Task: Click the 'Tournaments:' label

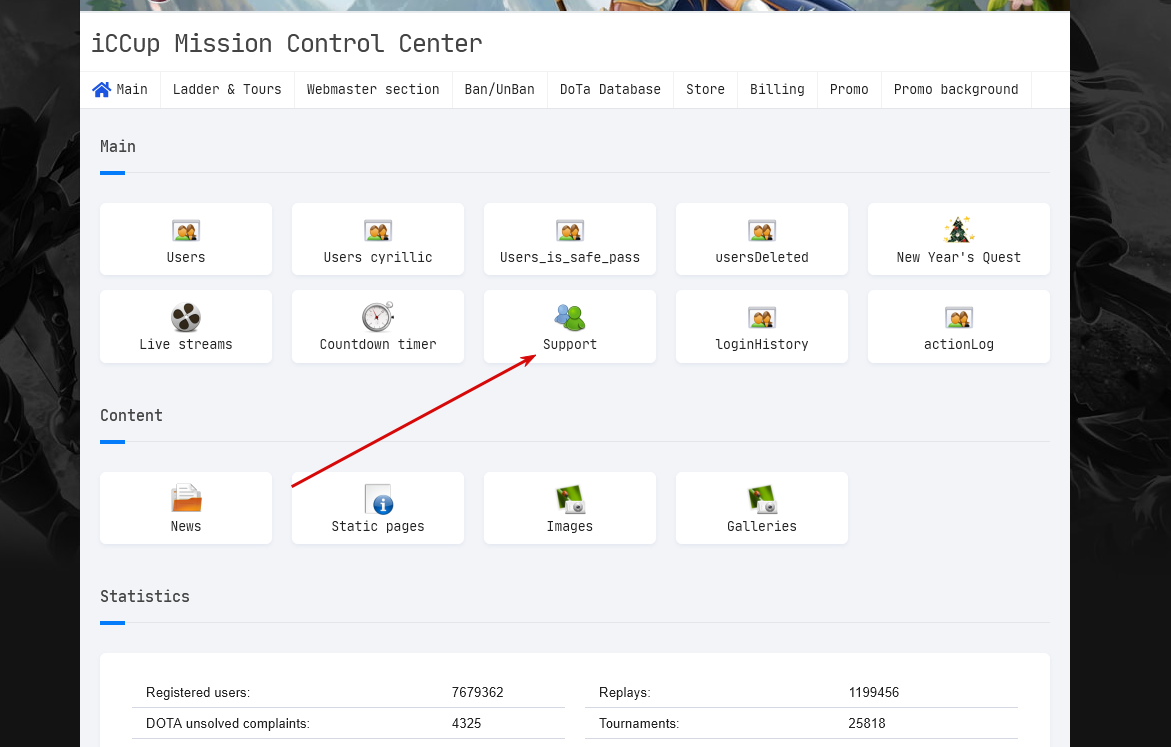Action: pyautogui.click(x=639, y=724)
